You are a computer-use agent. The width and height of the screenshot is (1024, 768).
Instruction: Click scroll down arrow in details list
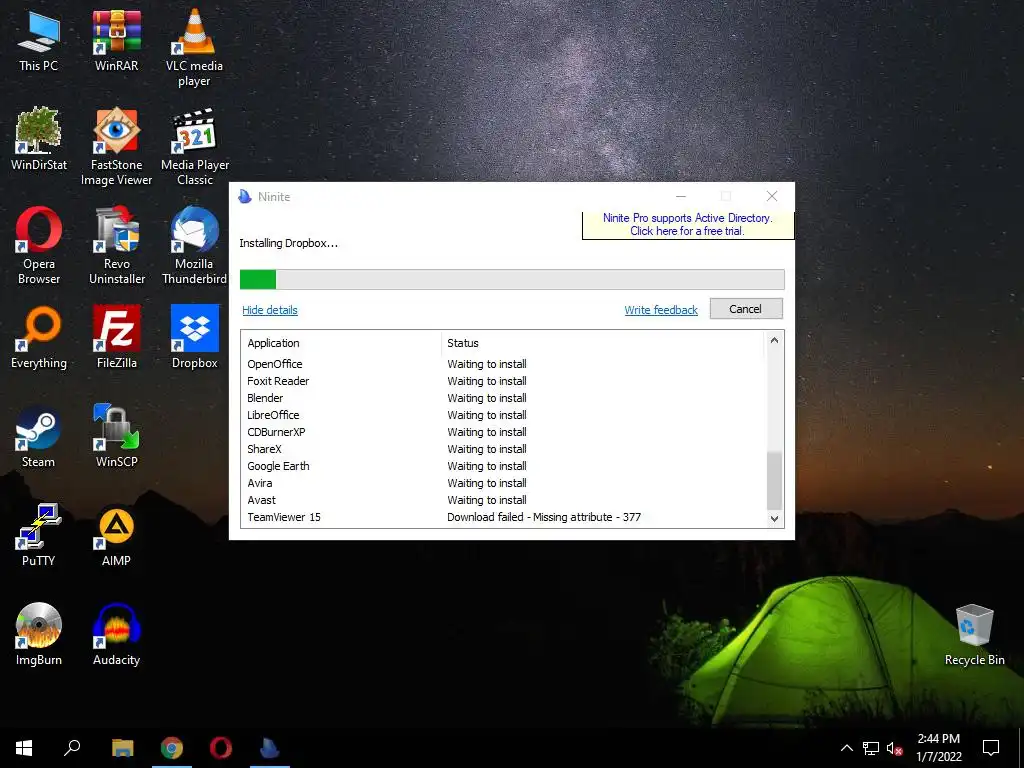click(774, 519)
